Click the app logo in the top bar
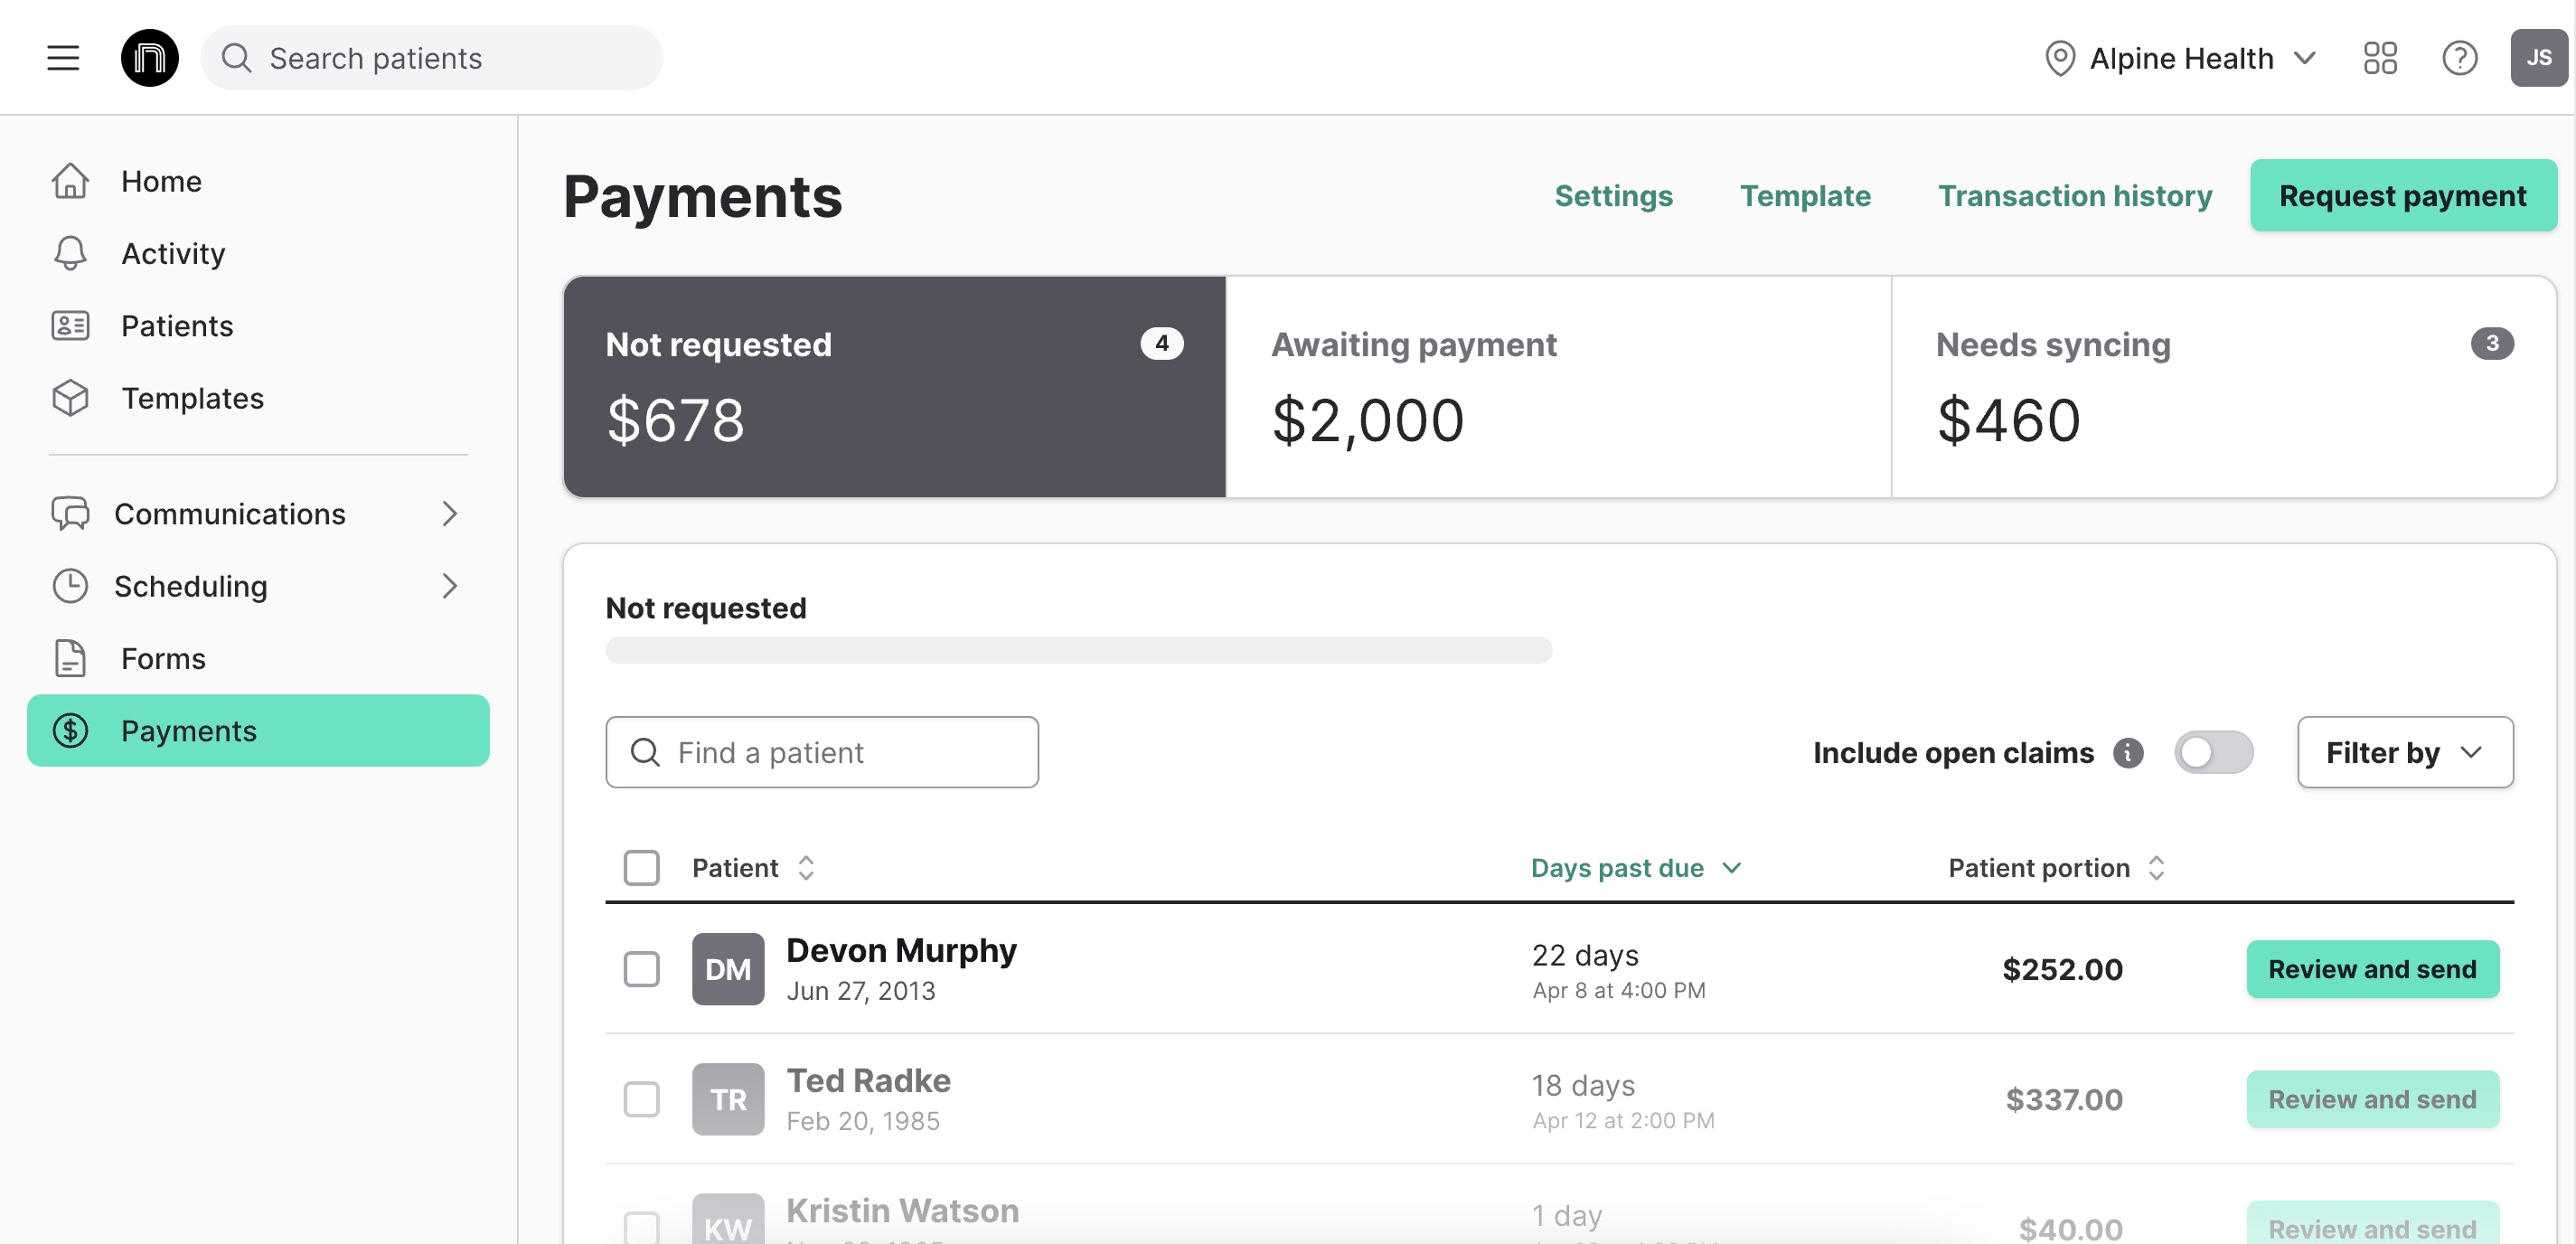Viewport: 2576px width, 1244px height. click(150, 57)
